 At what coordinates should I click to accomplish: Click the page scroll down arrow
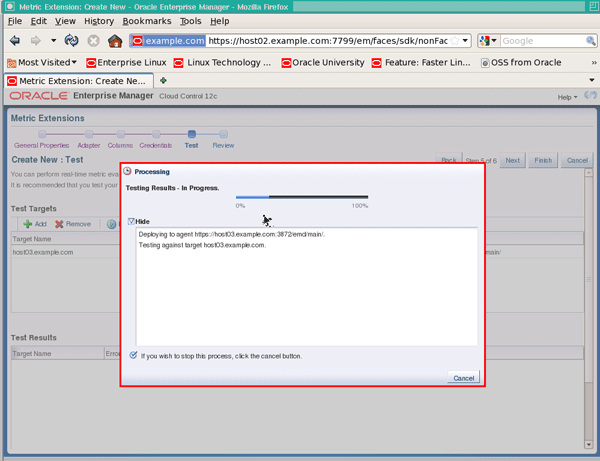[x=589, y=444]
